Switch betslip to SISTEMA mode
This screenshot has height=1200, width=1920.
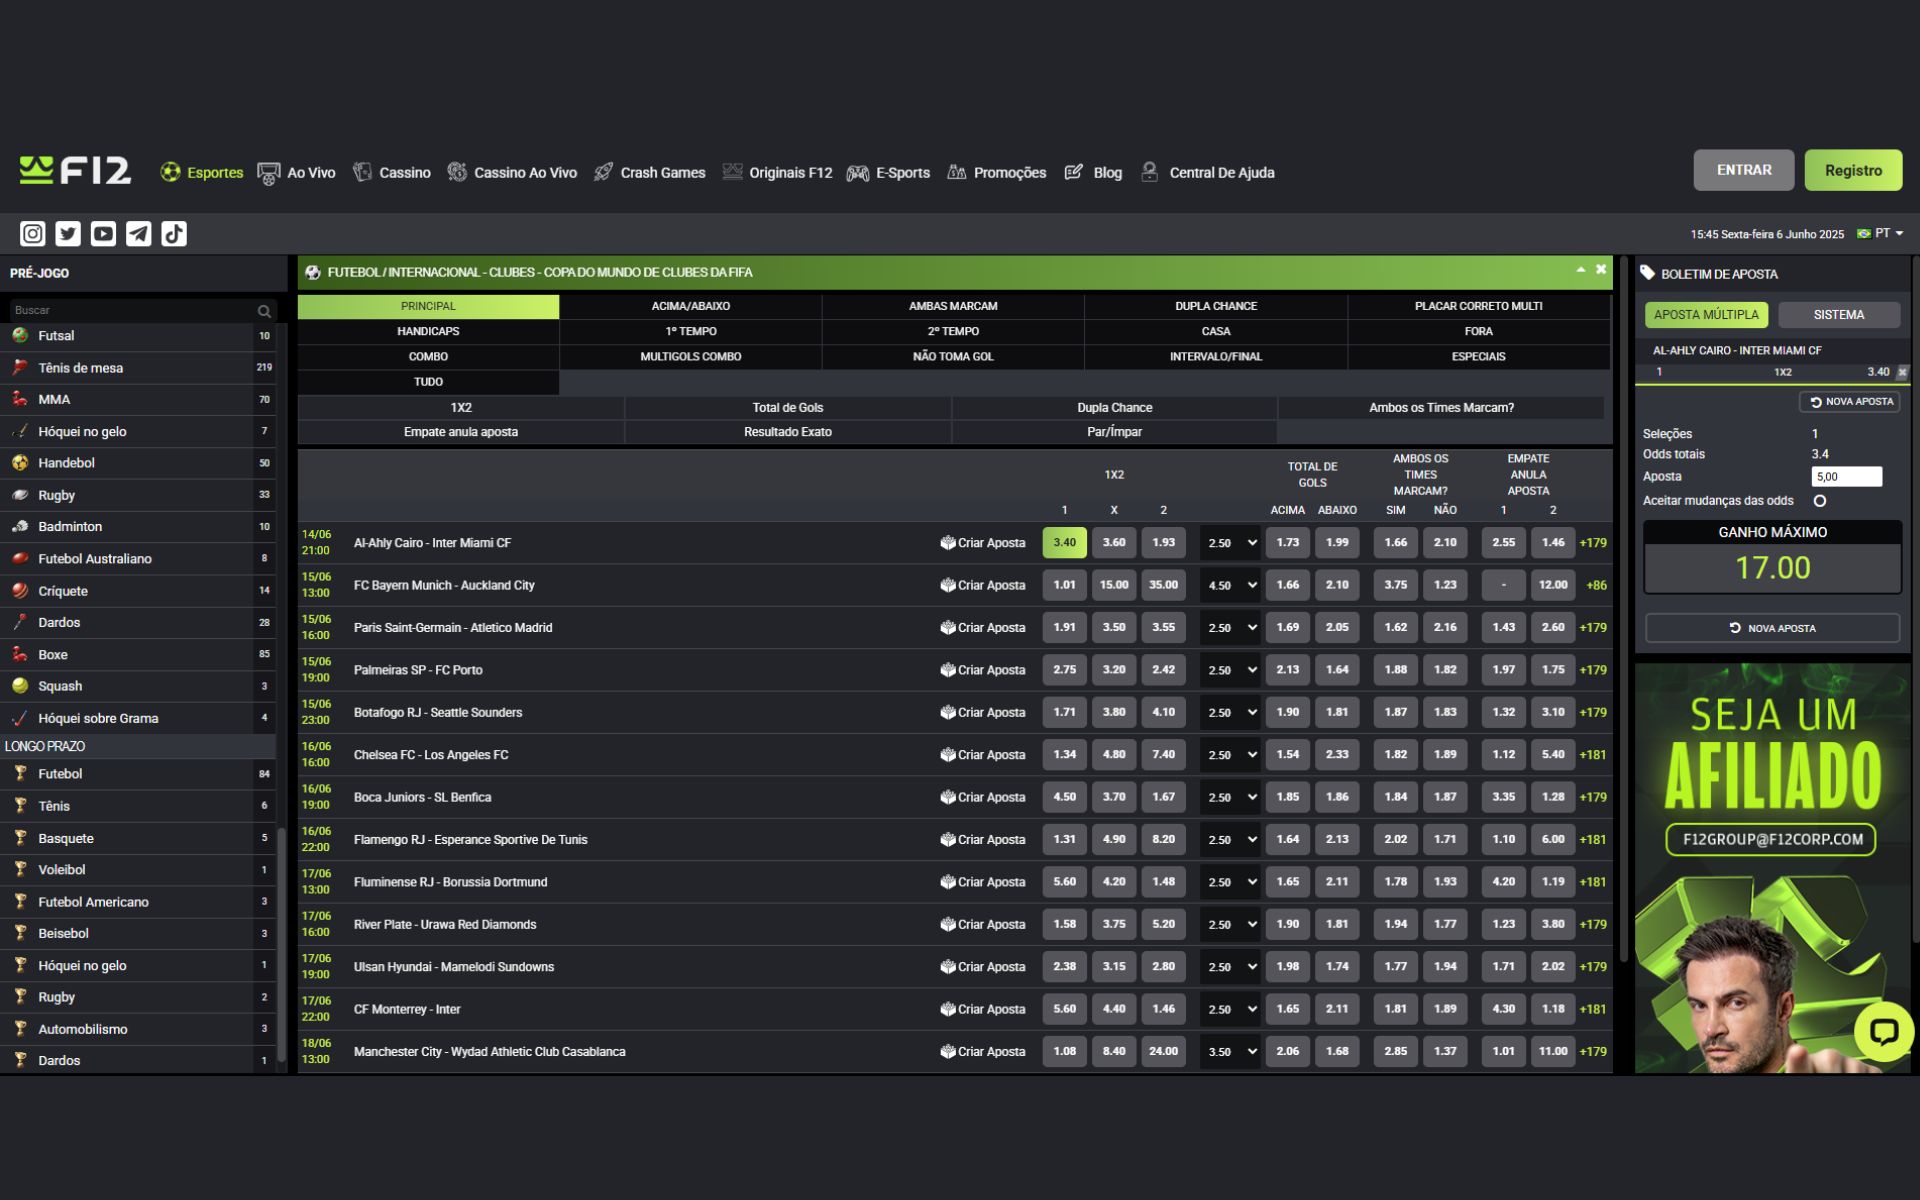pos(1839,314)
